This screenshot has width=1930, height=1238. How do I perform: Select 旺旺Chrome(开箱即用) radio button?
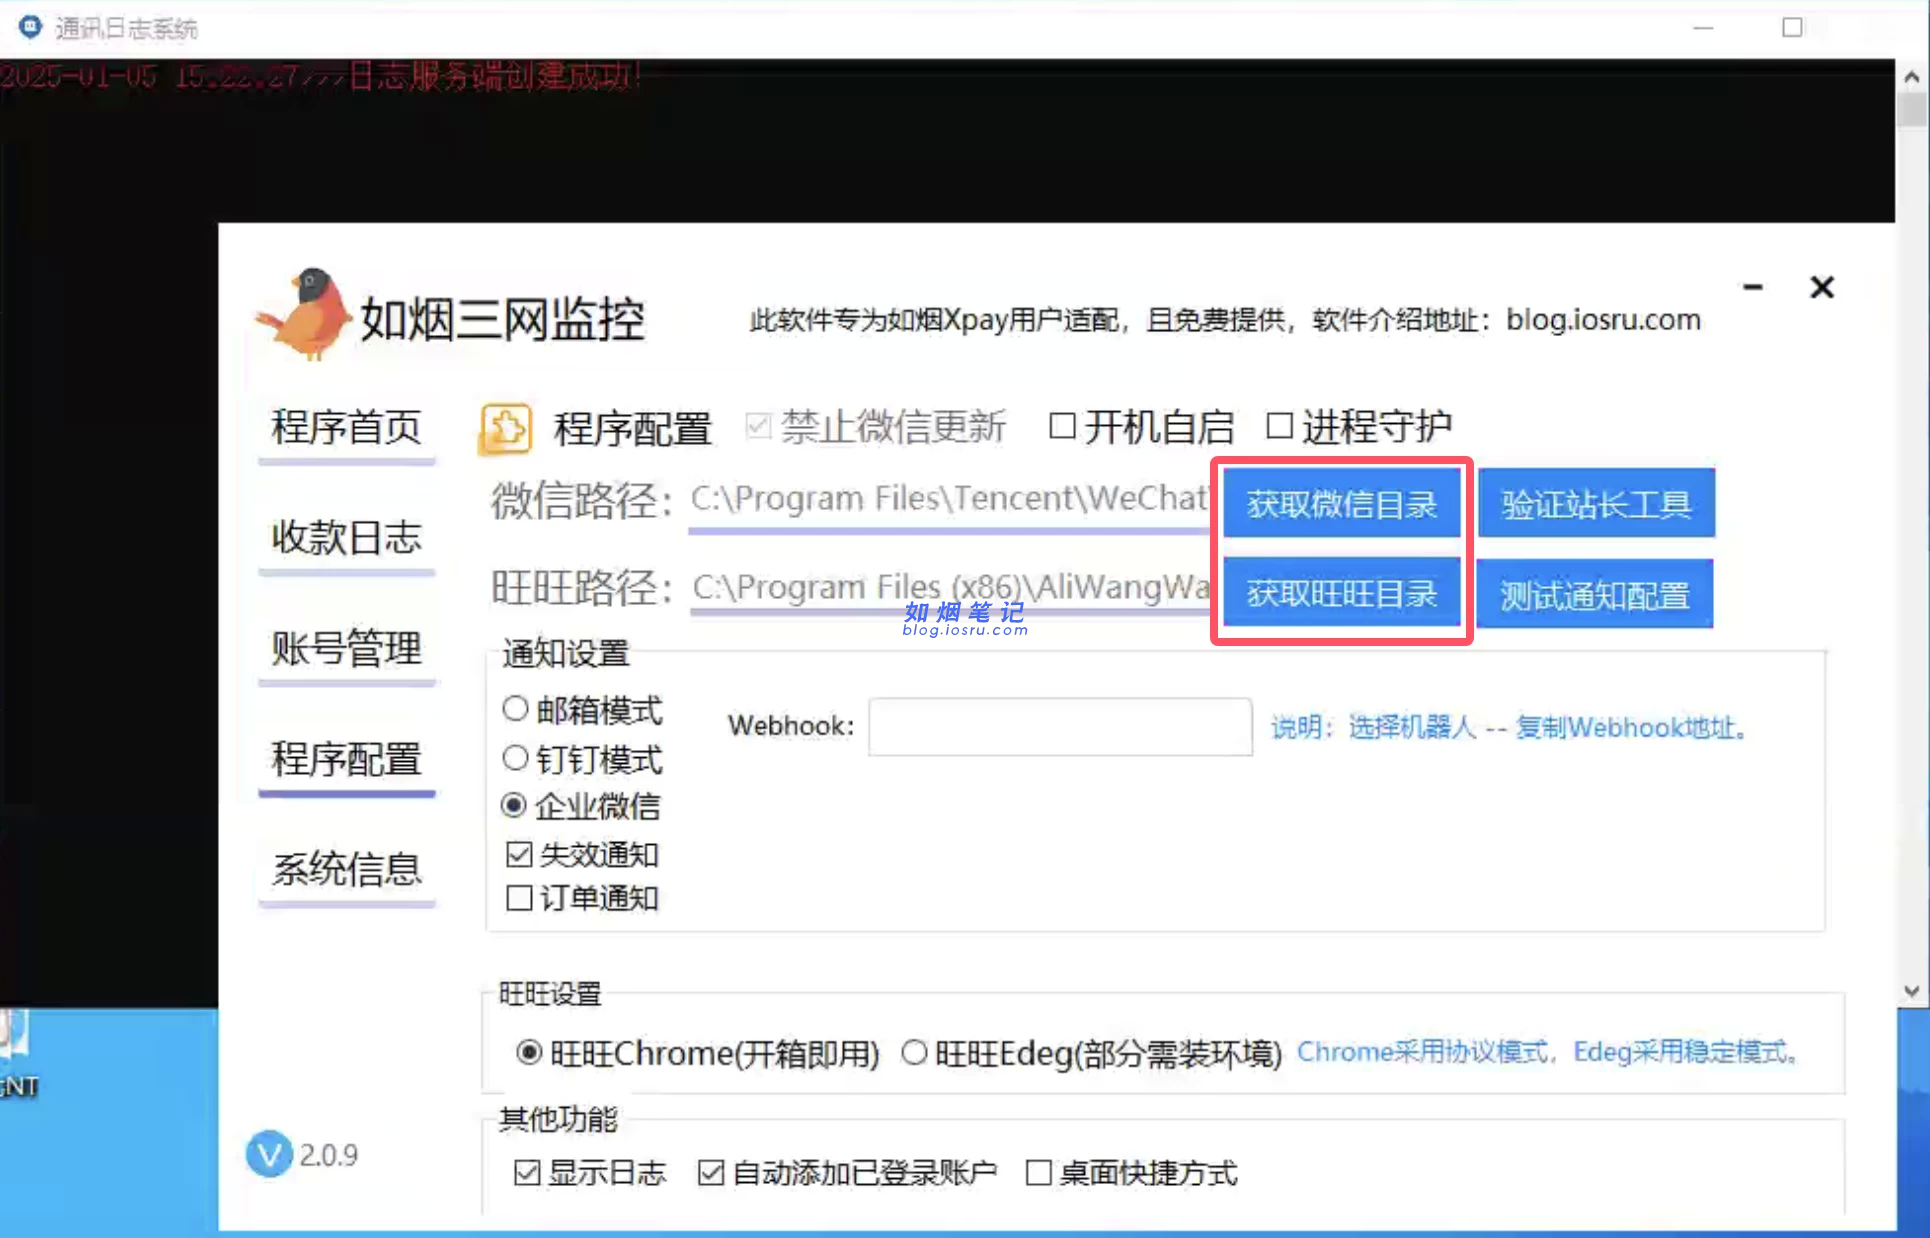[697, 1053]
